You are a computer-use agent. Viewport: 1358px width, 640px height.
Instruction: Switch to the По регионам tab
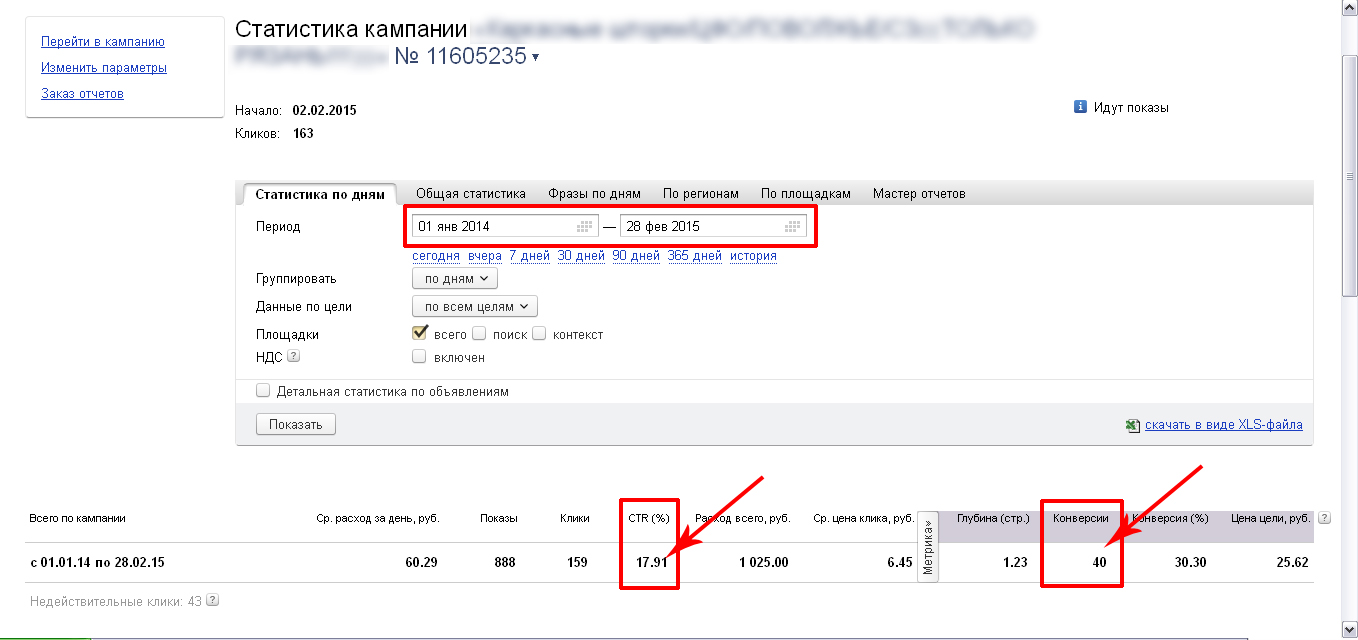701,194
